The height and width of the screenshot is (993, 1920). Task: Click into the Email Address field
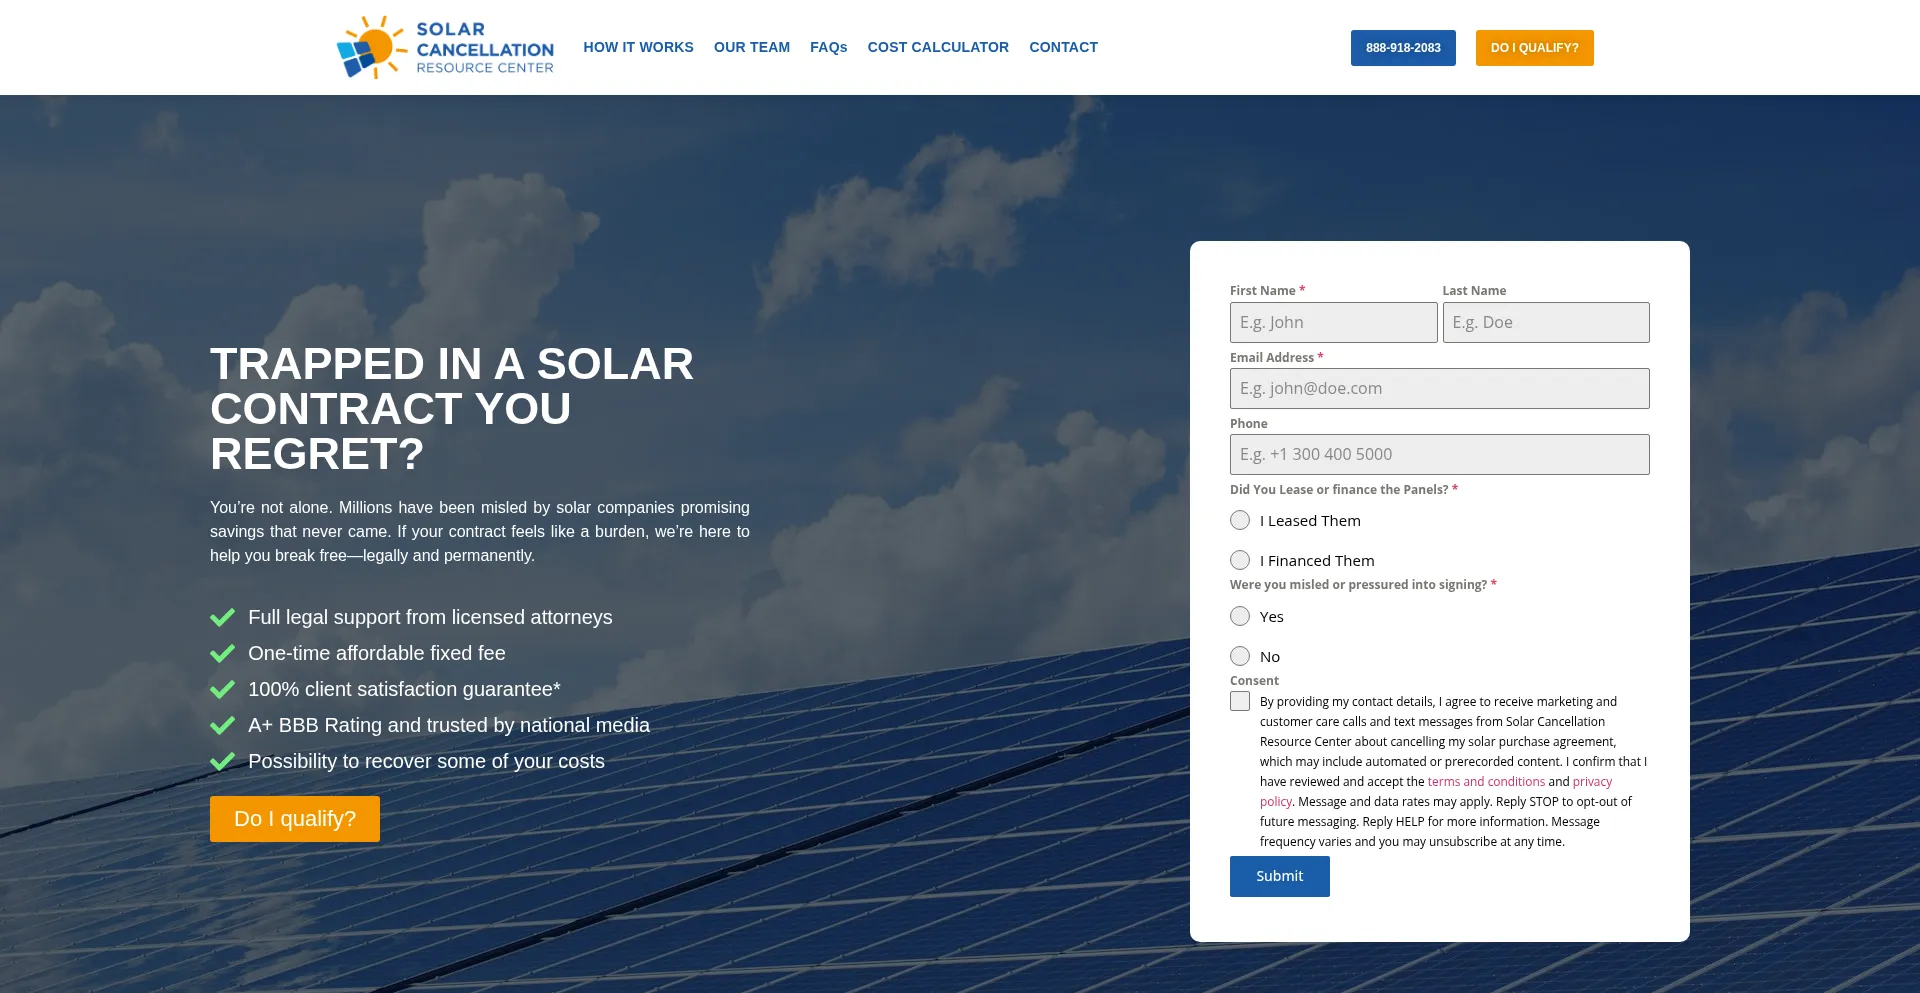click(1440, 388)
